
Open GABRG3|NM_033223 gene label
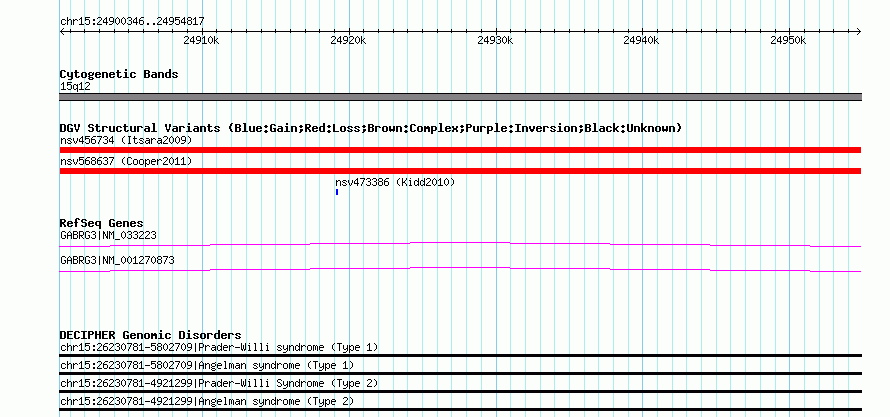(x=108, y=235)
